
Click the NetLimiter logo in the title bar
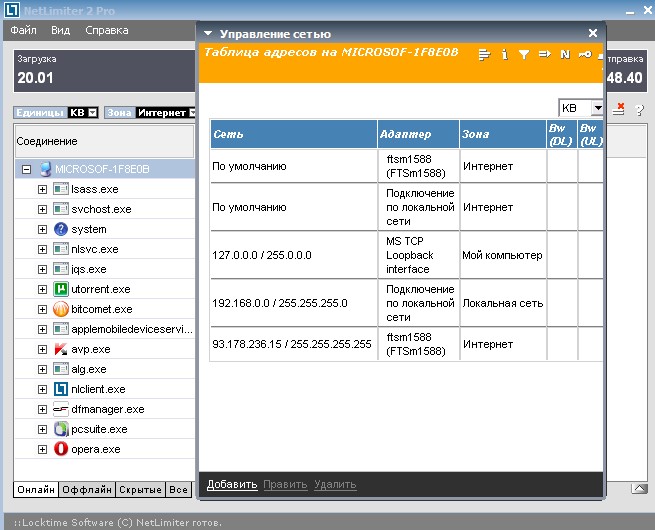(11, 10)
